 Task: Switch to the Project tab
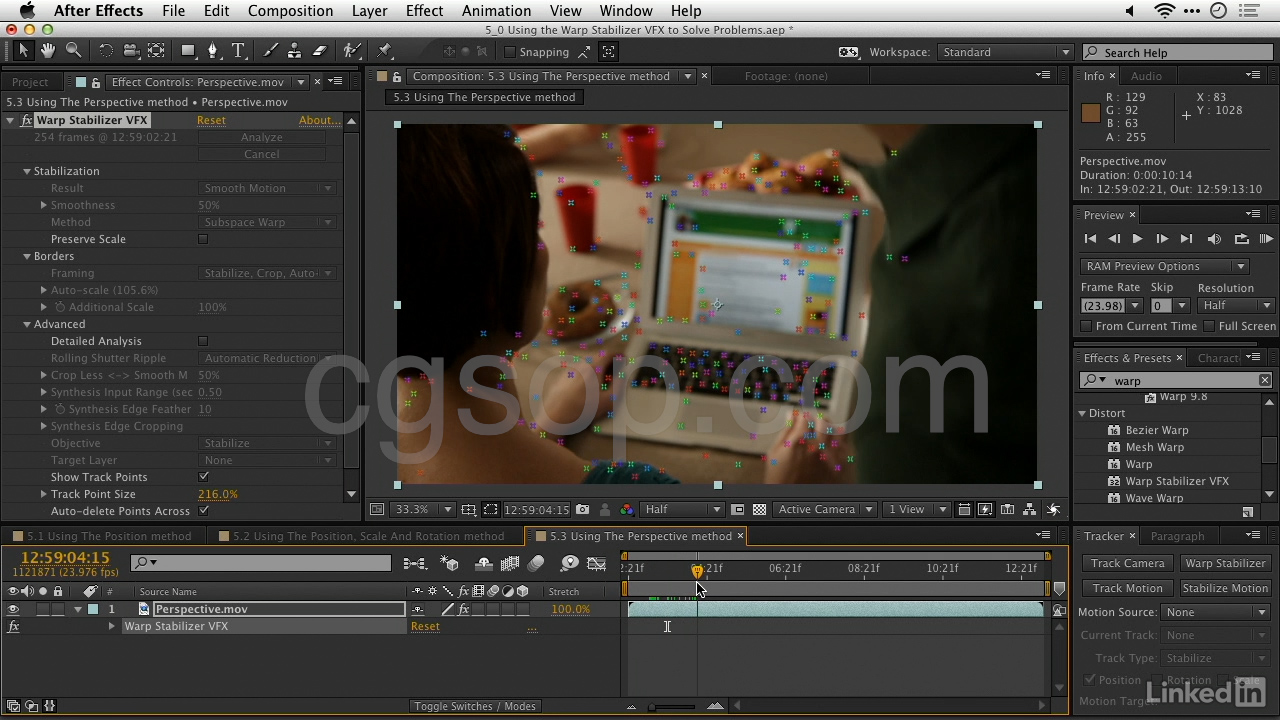coord(30,82)
